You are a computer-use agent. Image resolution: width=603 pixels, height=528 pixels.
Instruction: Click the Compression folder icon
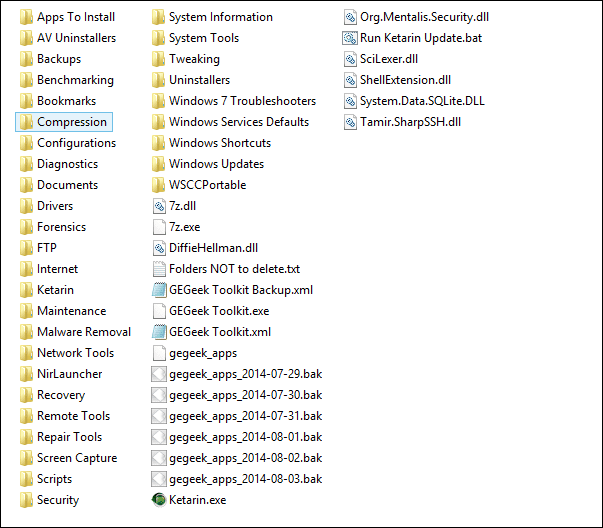(26, 122)
